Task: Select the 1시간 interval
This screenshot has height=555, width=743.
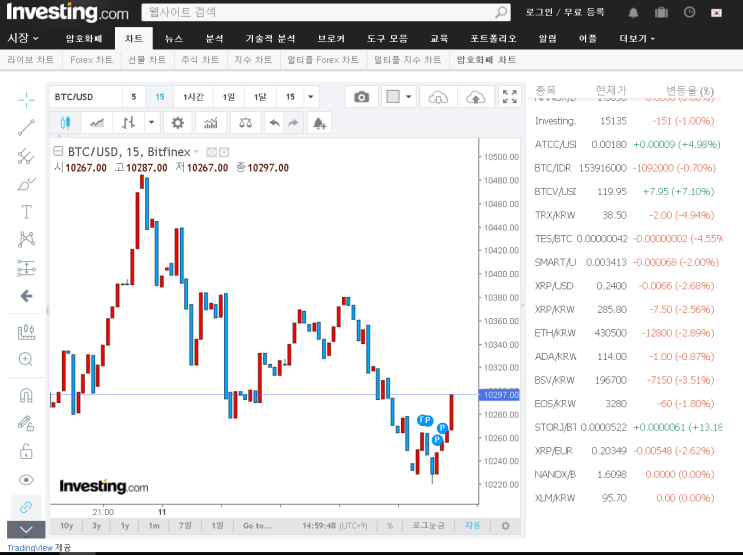Action: (x=193, y=97)
